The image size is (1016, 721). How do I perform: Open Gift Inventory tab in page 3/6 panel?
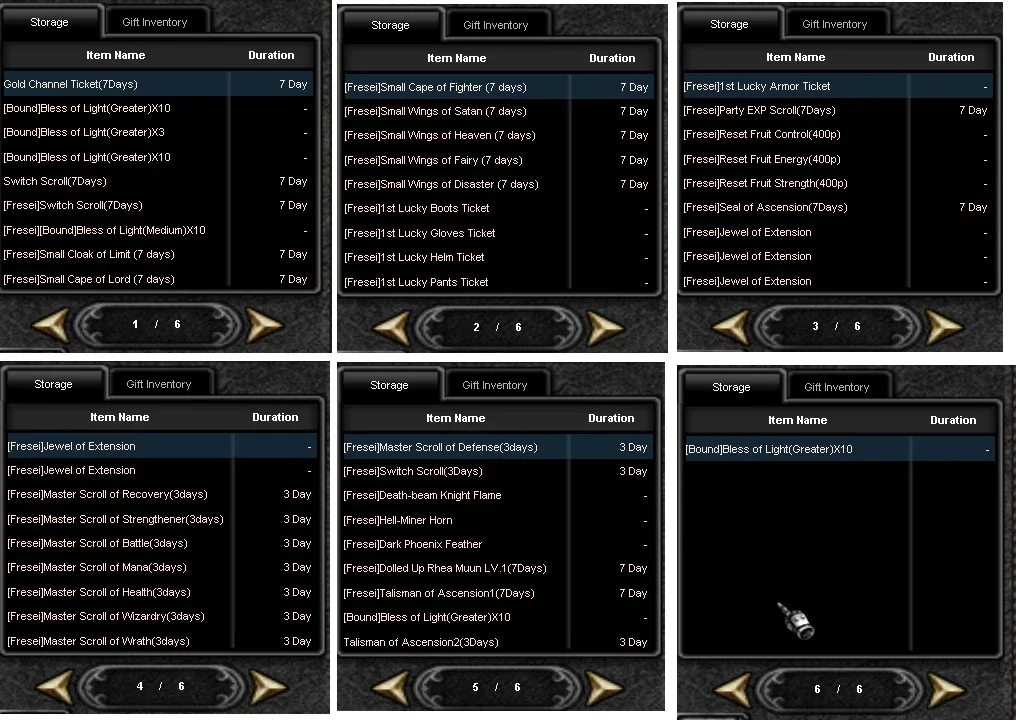pyautogui.click(x=835, y=24)
